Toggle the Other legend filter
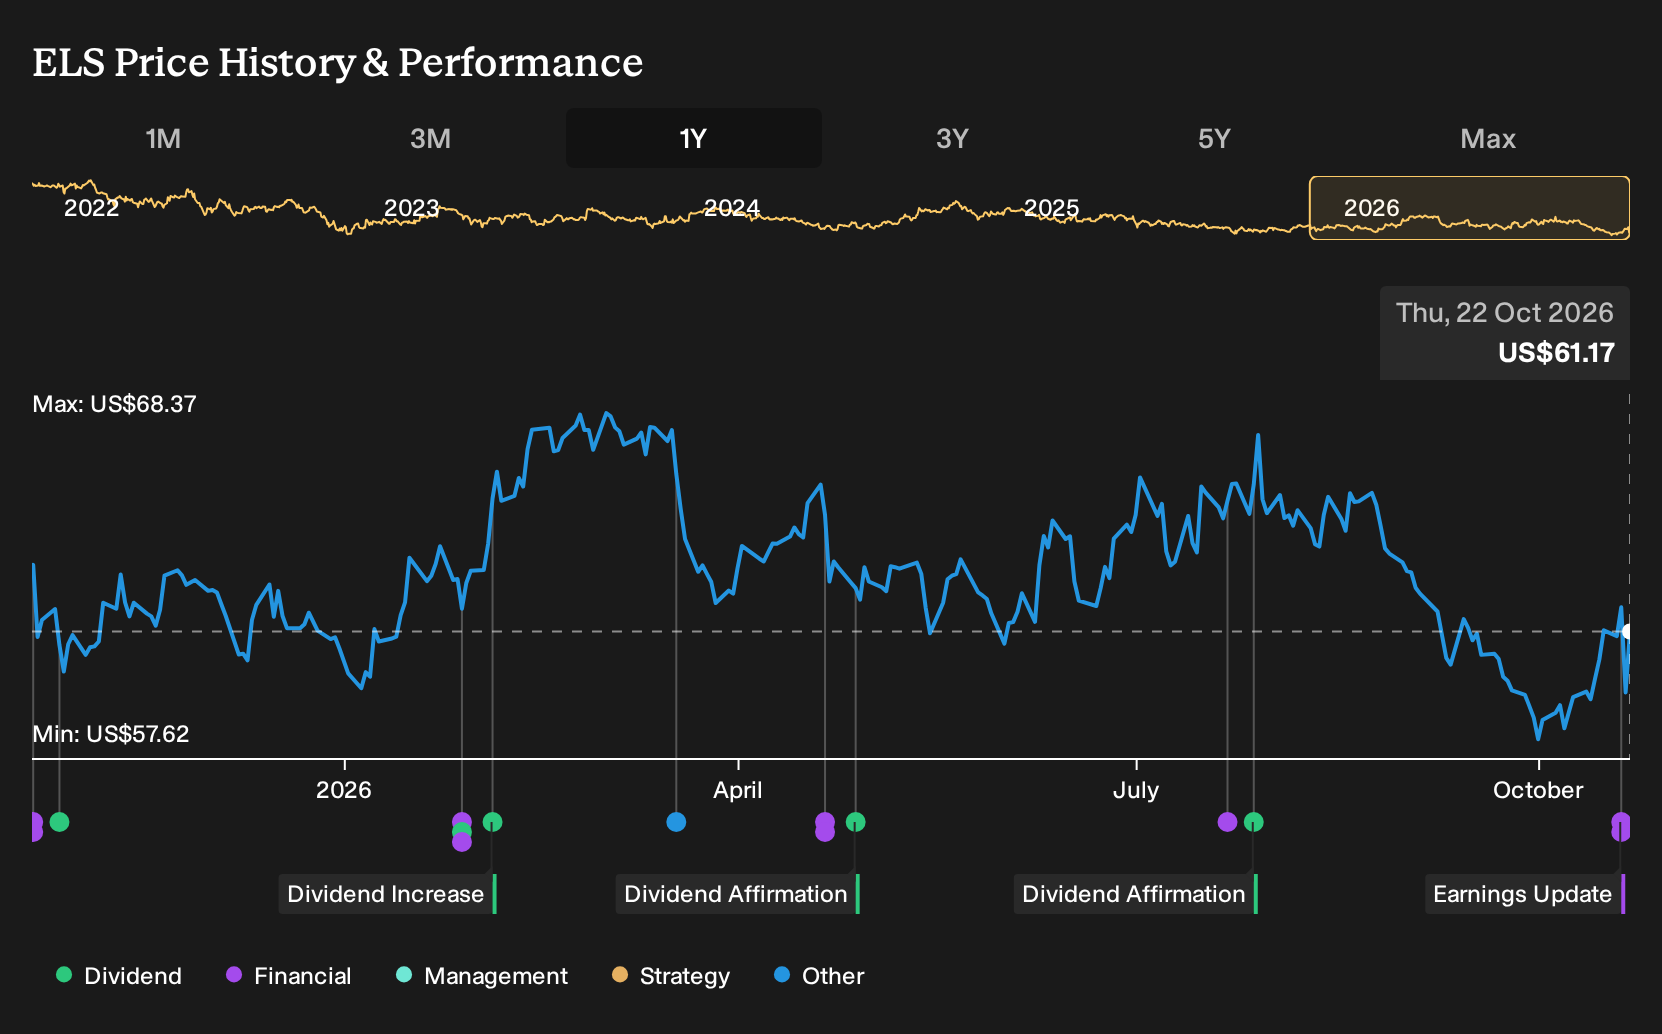This screenshot has width=1662, height=1034. [x=819, y=976]
